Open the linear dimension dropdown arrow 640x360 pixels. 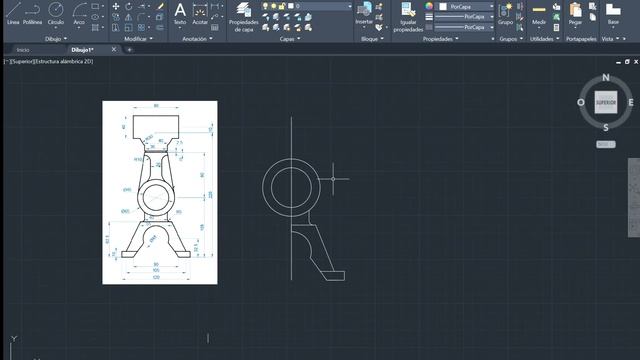222,6
